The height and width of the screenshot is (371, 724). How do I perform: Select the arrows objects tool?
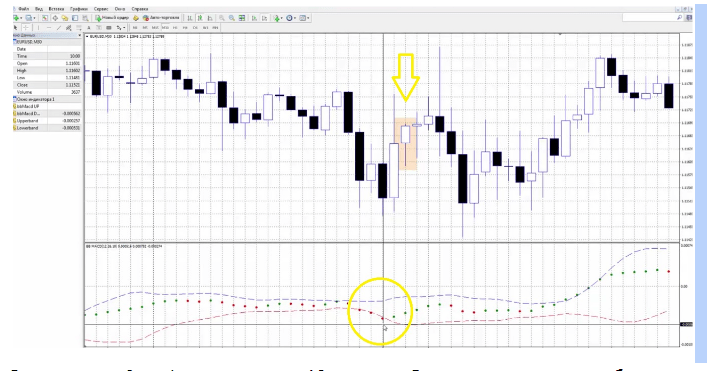click(119, 27)
